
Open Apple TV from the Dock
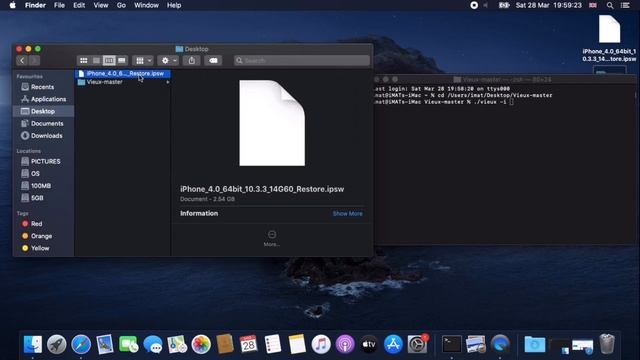tap(369, 344)
